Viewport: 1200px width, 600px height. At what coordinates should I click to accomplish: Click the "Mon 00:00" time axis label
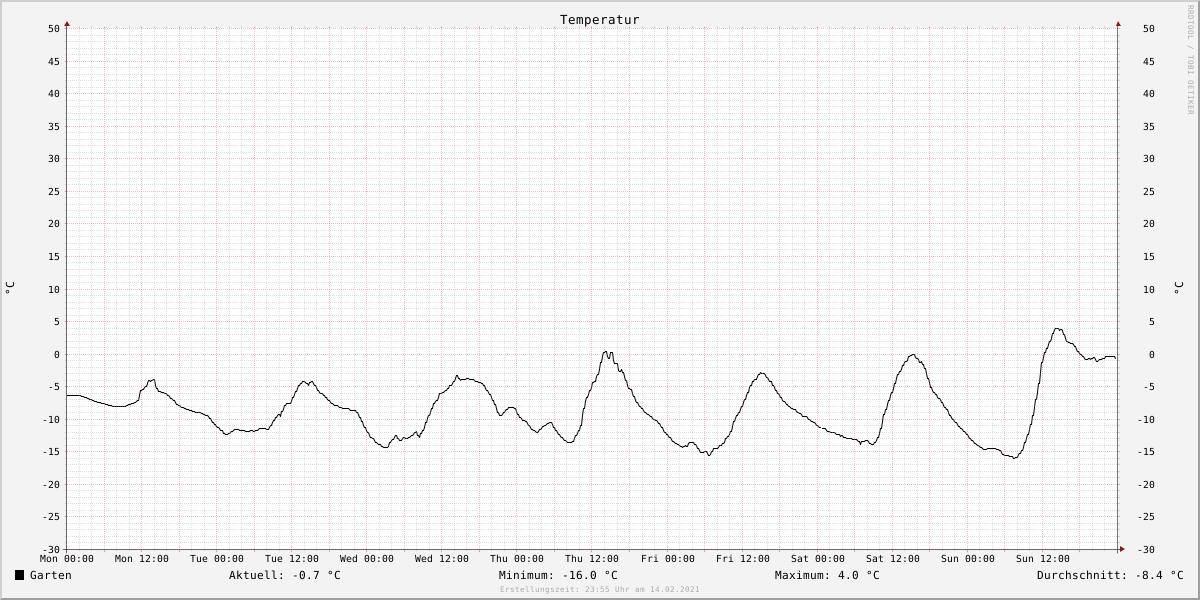click(x=67, y=559)
